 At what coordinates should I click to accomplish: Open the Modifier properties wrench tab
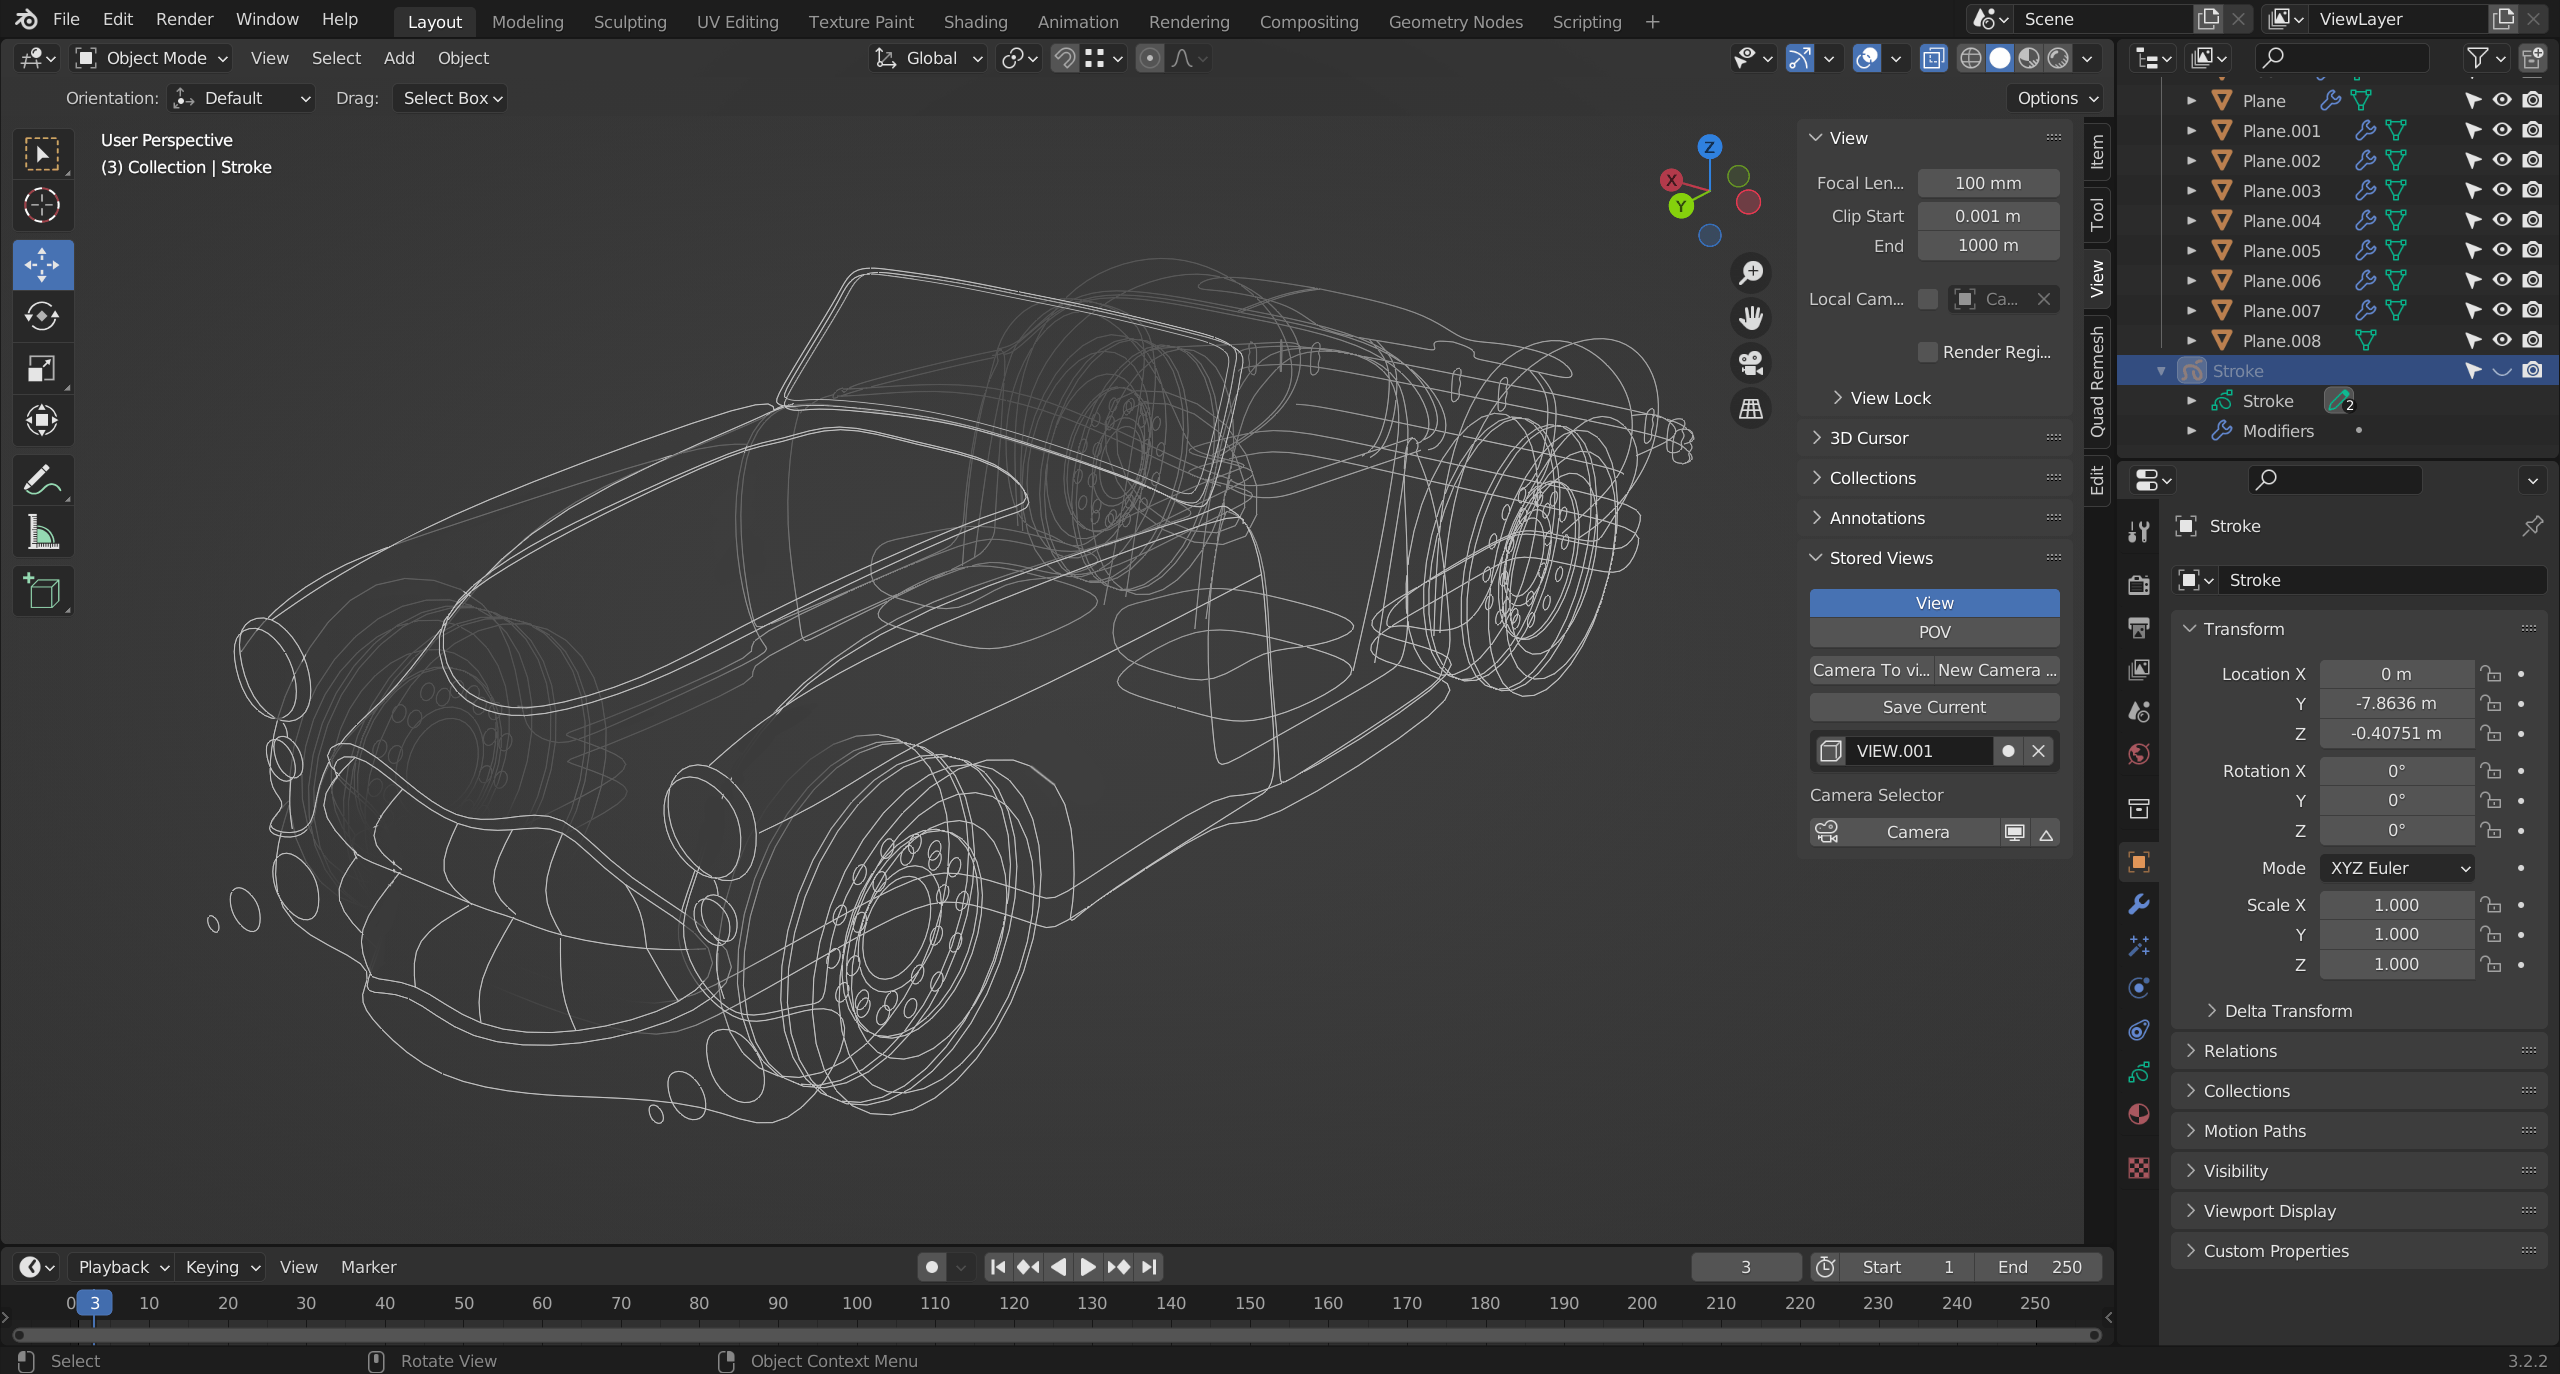tap(2139, 904)
